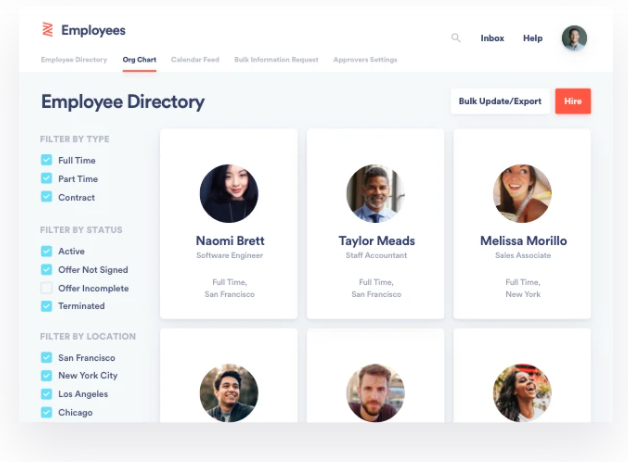Click the Staff Accountant title text
628x462 pixels.
[376, 255]
